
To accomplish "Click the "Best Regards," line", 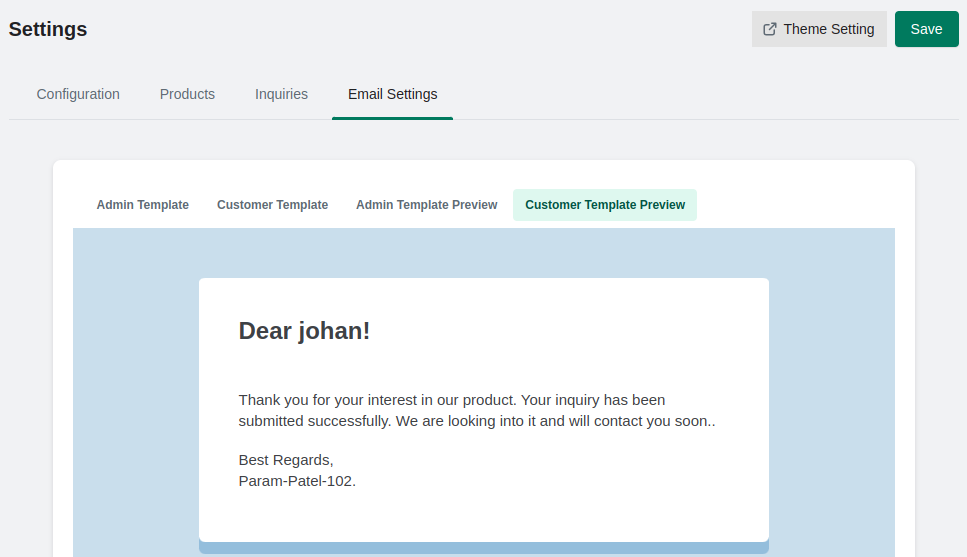I will pos(286,460).
